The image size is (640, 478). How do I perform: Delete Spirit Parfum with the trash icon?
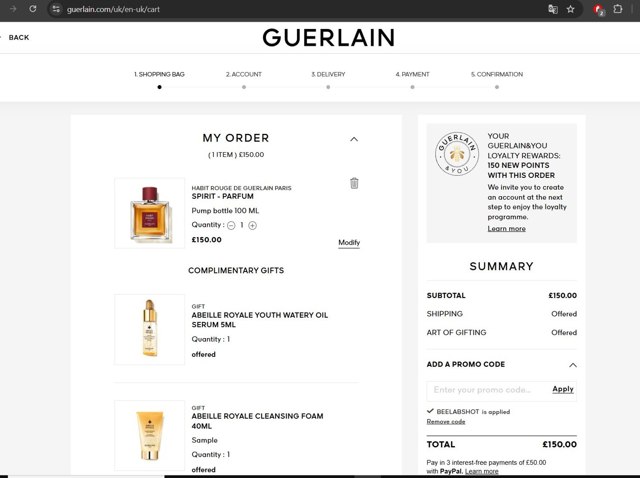(x=354, y=183)
